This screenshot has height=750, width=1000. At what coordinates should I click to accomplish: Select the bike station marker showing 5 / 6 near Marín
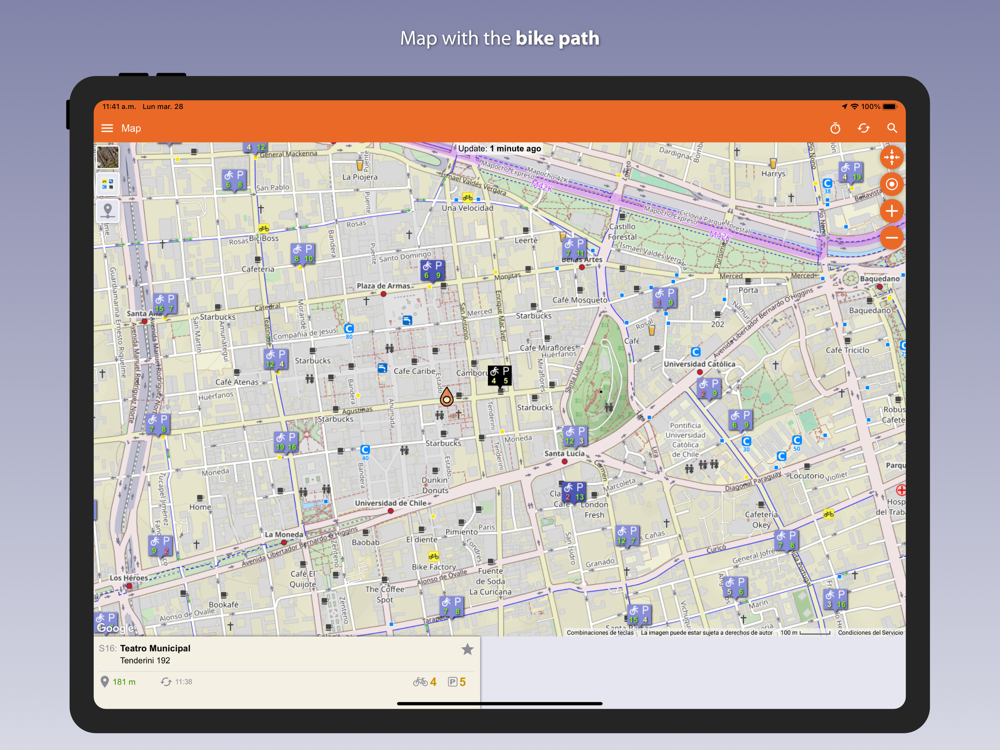735,587
